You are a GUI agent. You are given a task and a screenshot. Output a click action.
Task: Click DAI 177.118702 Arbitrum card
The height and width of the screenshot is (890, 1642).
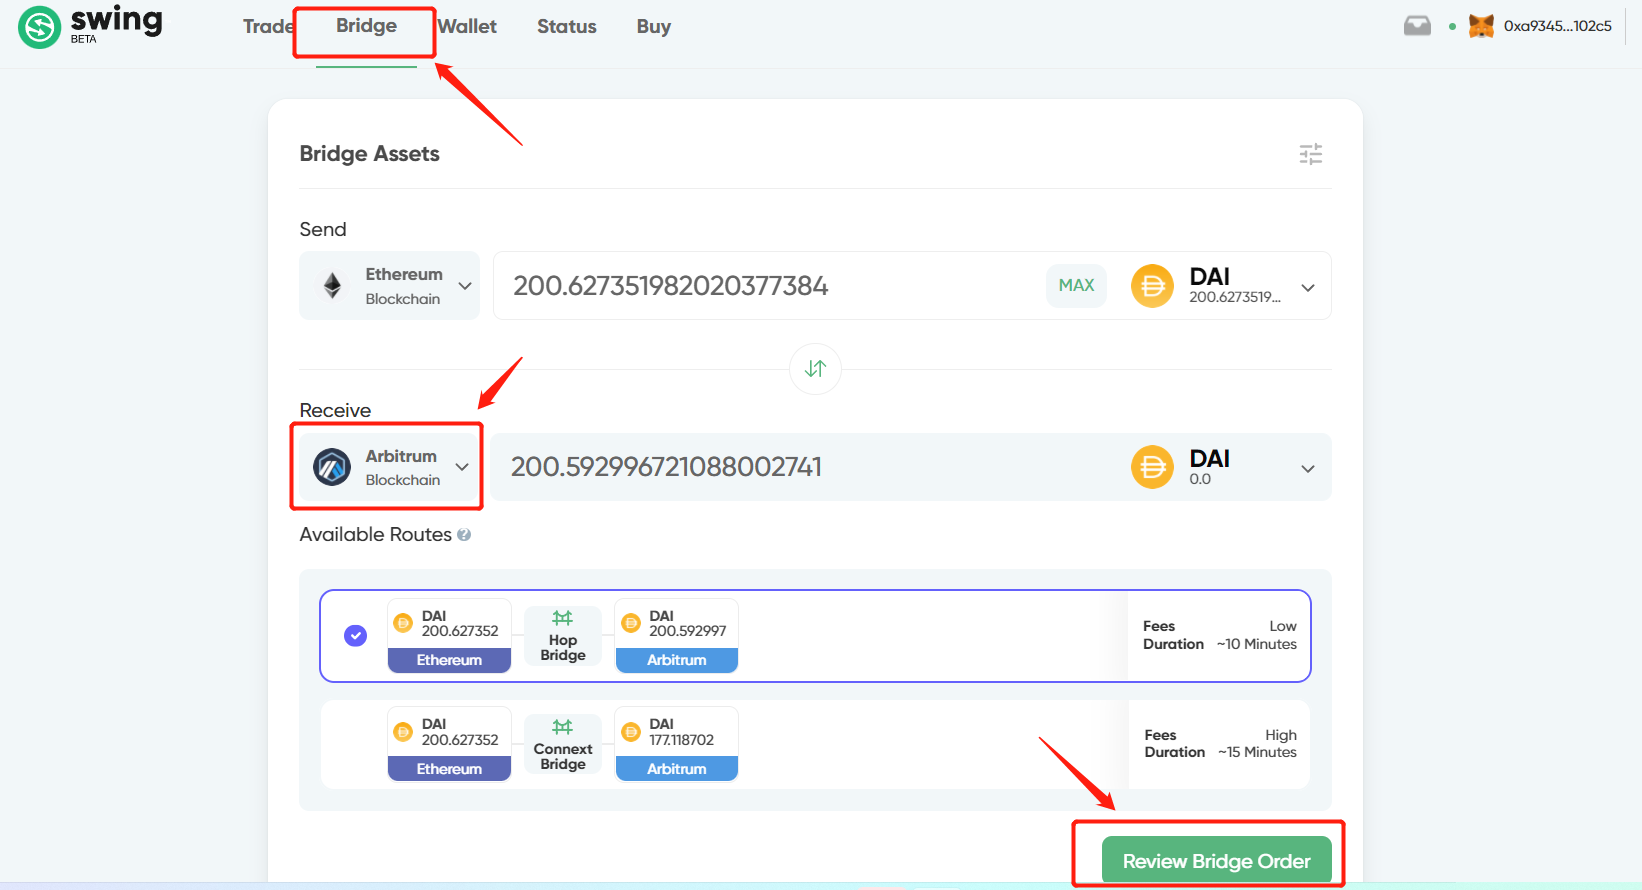[677, 744]
